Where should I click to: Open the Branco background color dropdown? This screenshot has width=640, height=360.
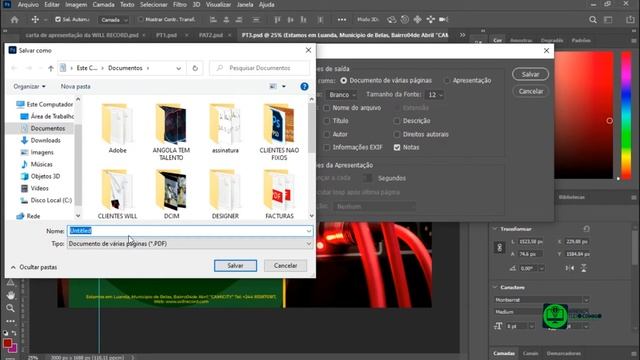click(x=342, y=95)
